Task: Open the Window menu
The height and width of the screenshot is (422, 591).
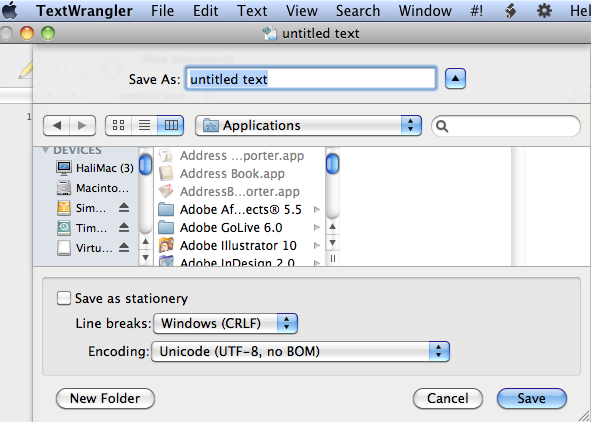Action: 425,11
